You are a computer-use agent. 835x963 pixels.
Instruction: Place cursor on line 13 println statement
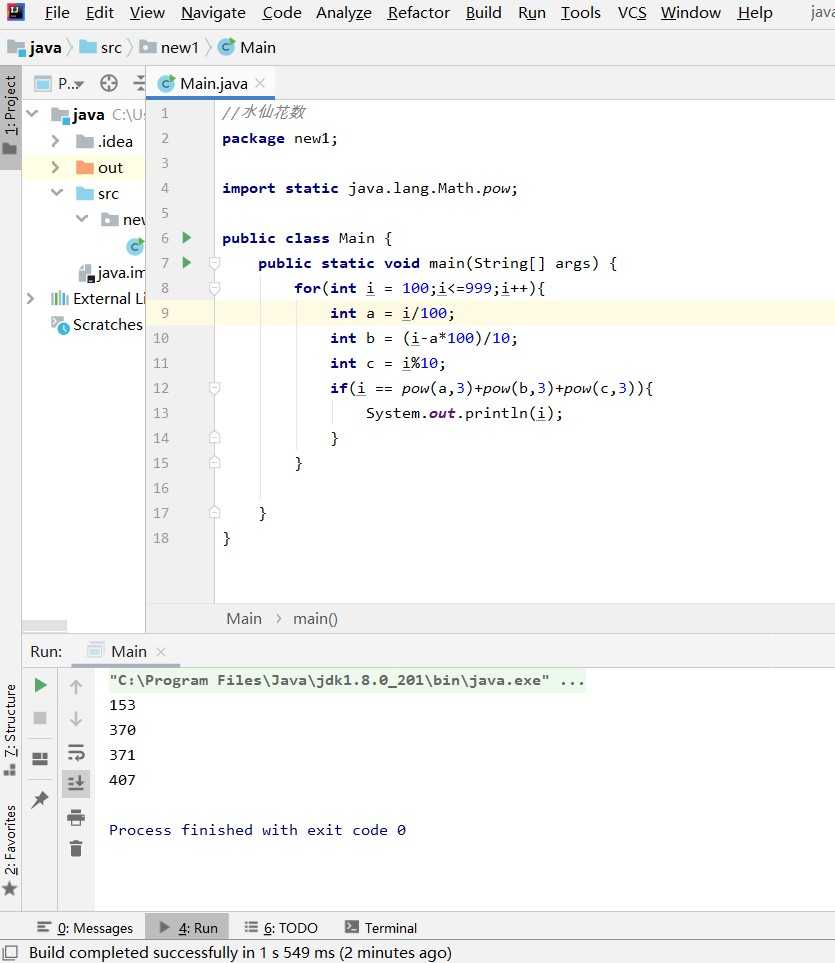[x=464, y=413]
